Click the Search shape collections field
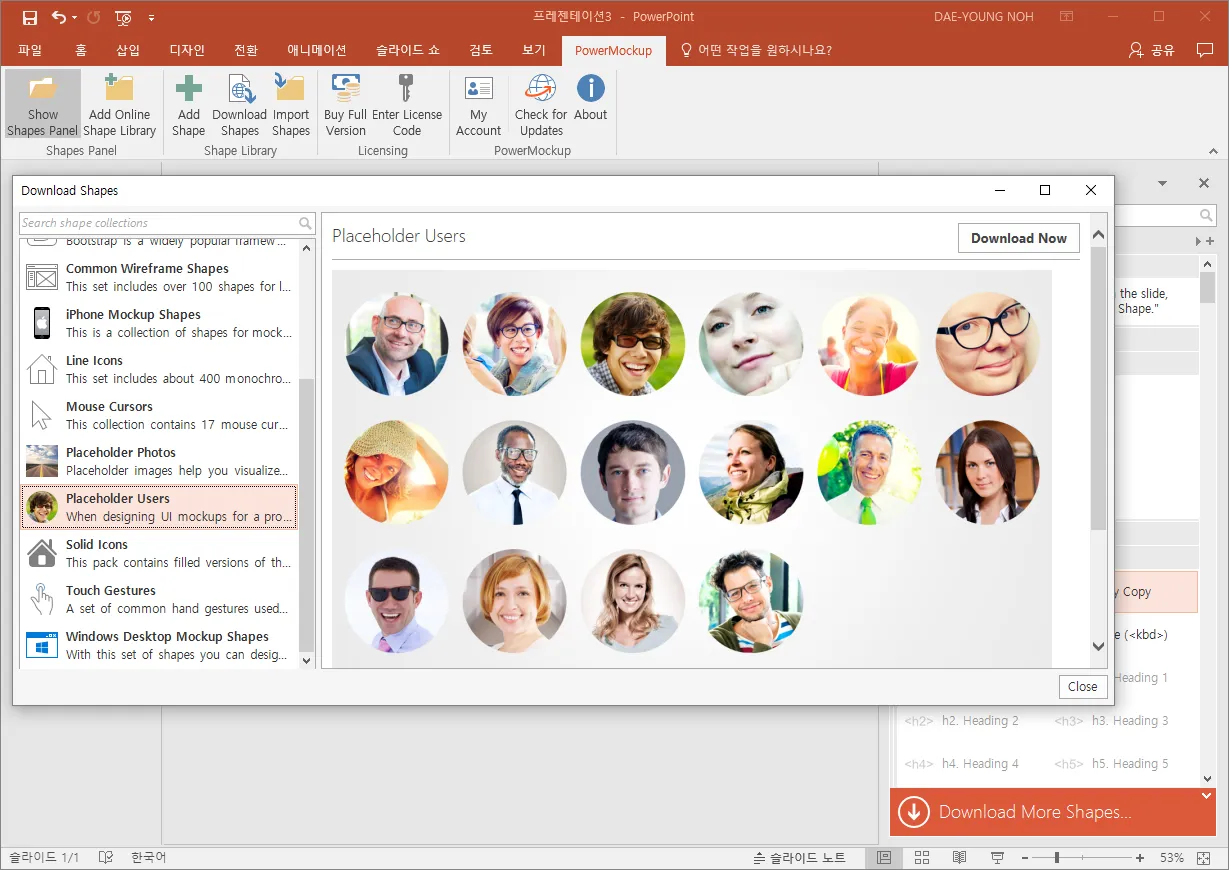 (158, 223)
